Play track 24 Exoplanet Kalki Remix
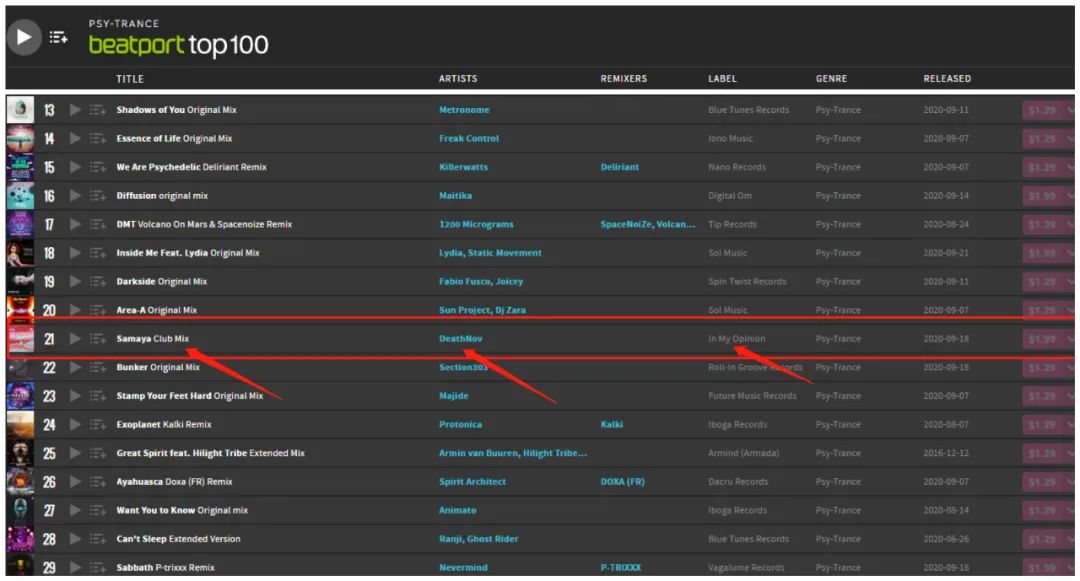This screenshot has height=581, width=1080. pos(75,425)
